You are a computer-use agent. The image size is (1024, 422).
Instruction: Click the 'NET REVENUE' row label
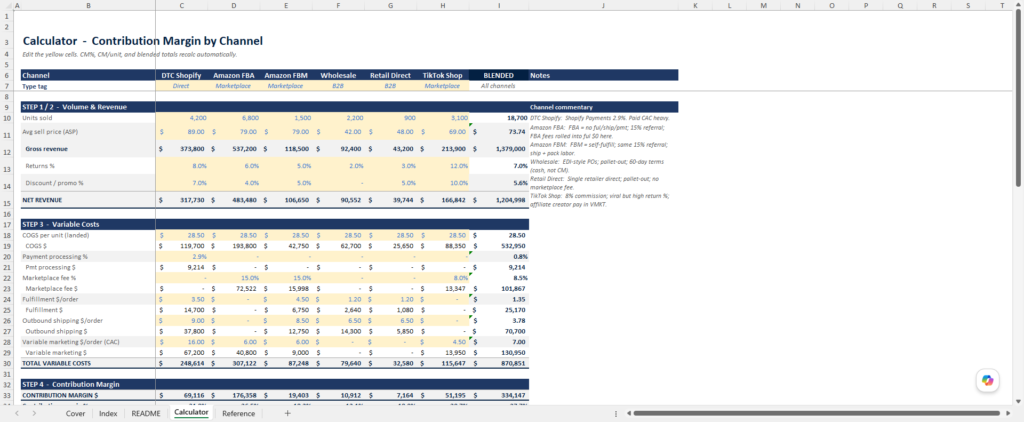[43, 200]
